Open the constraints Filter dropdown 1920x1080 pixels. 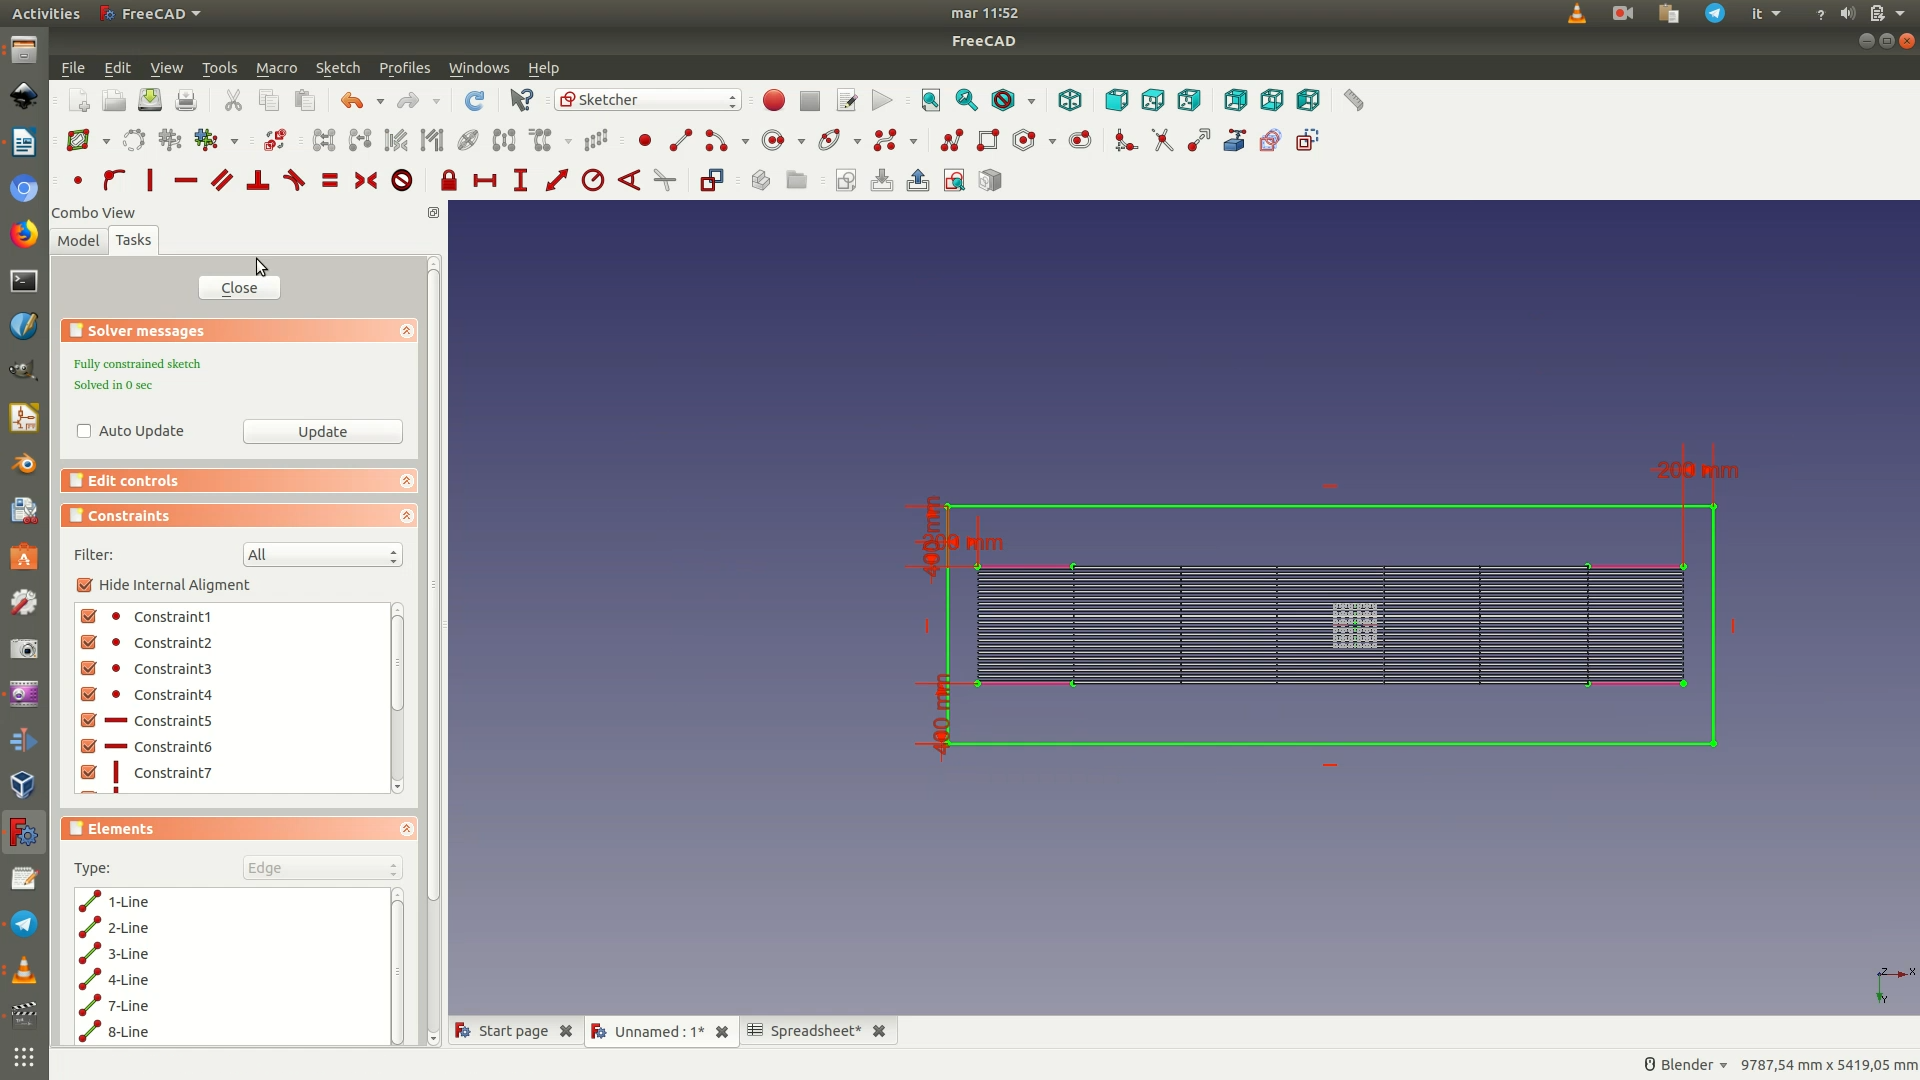(322, 555)
